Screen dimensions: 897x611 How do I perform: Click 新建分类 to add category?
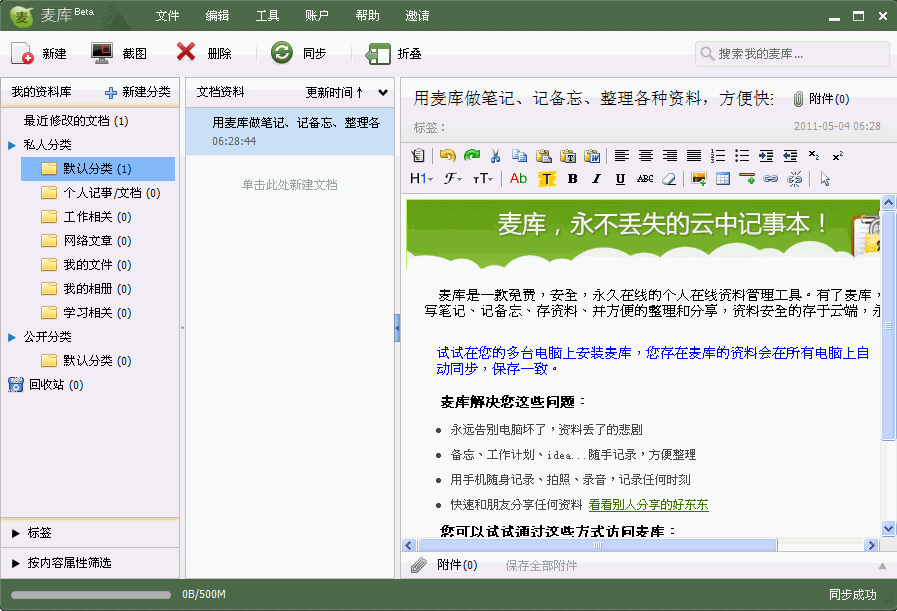[x=138, y=92]
